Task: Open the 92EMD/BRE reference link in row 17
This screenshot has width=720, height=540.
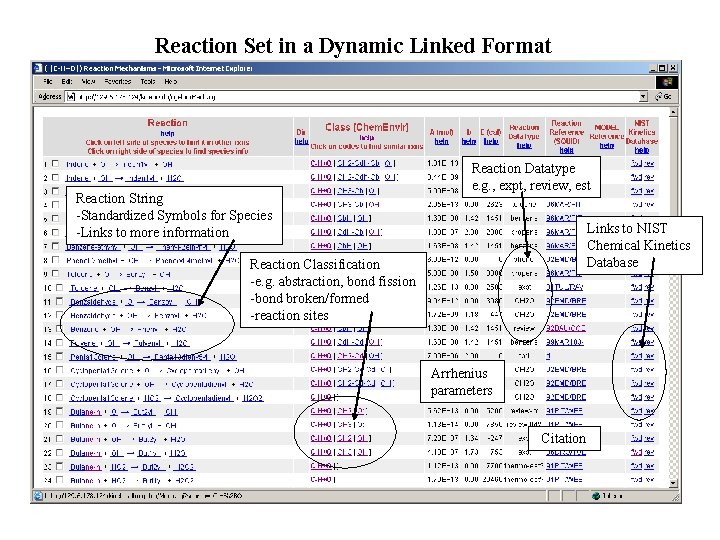Action: point(566,383)
